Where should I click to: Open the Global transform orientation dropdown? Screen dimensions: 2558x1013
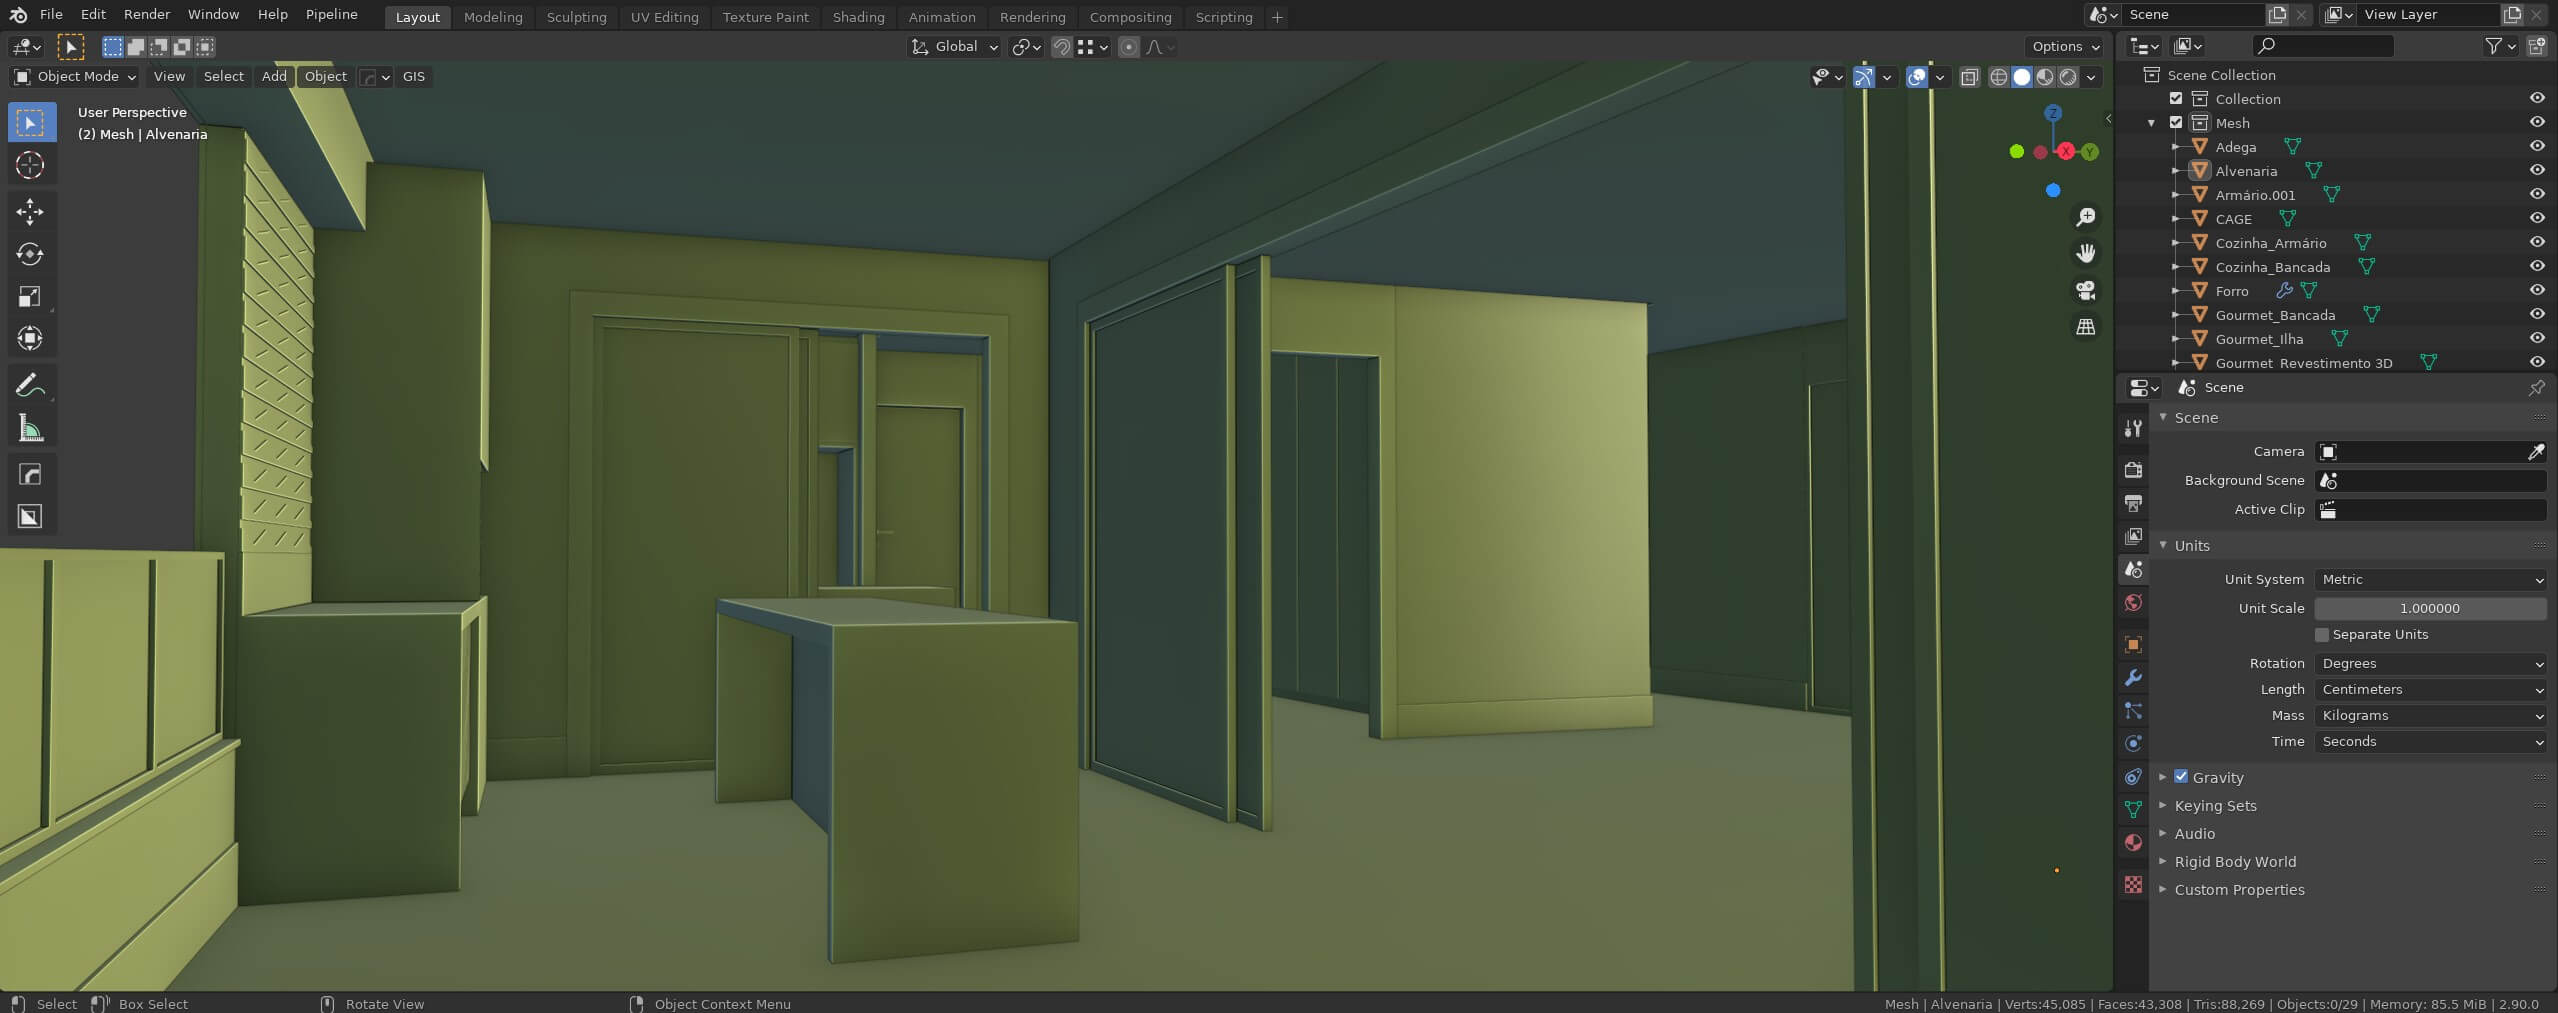pos(955,47)
